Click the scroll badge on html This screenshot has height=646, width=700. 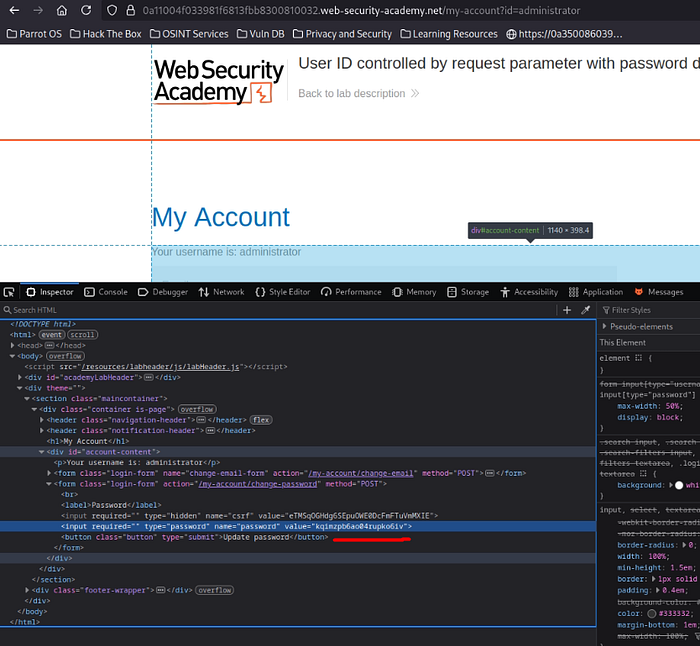tap(83, 334)
